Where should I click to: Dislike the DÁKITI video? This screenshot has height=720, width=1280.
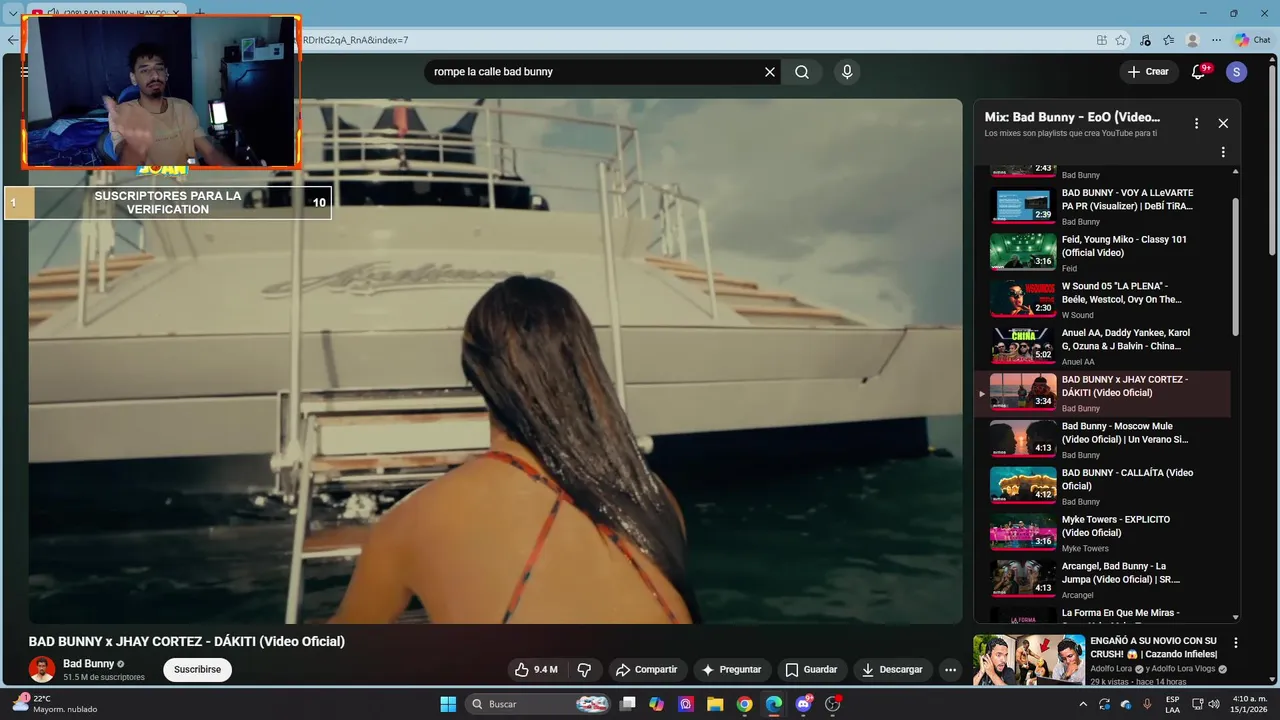click(x=584, y=670)
